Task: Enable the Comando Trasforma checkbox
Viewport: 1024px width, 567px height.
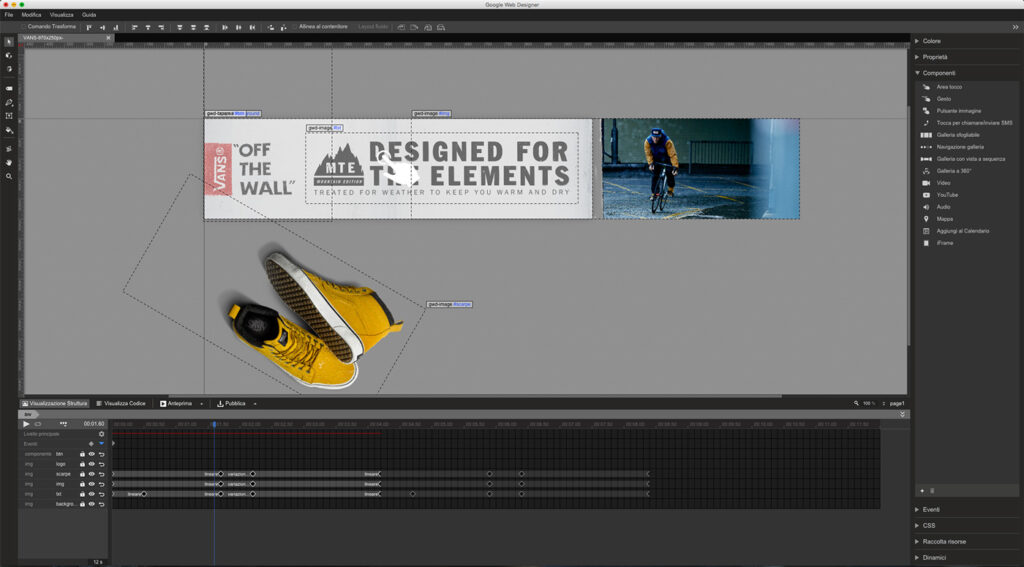Action: (24, 27)
